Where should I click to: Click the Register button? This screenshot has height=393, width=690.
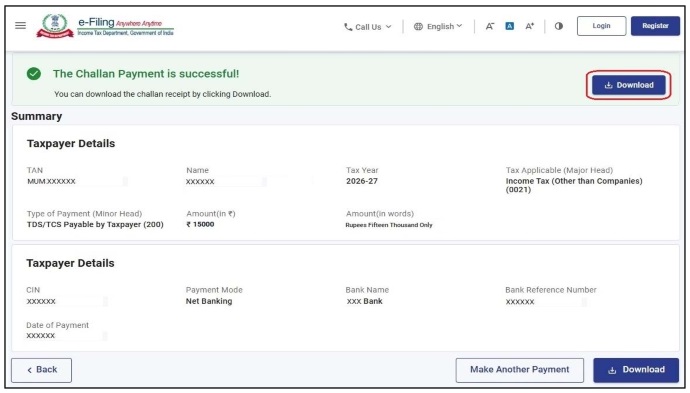tap(655, 26)
